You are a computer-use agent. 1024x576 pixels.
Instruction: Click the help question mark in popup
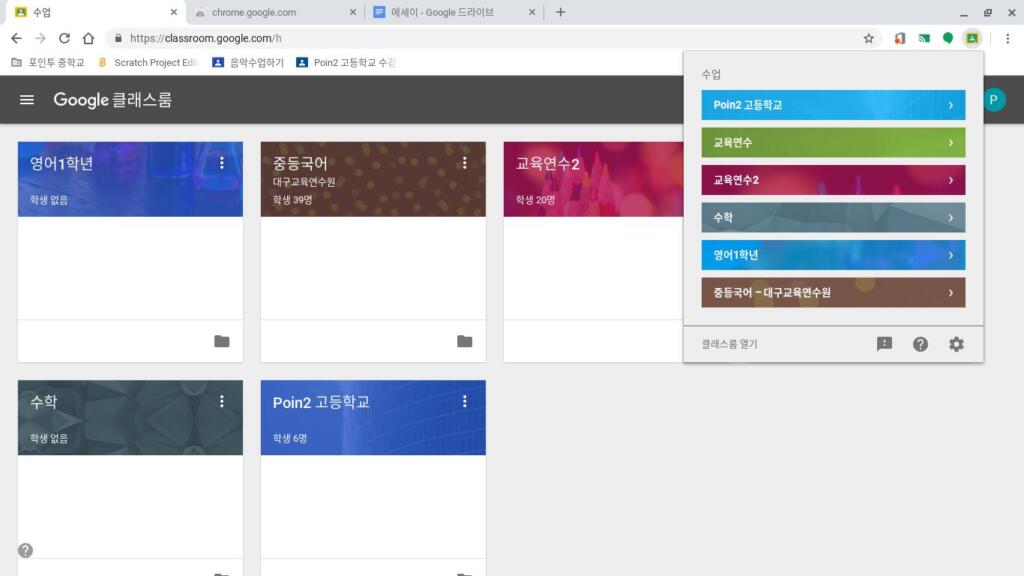tap(920, 344)
